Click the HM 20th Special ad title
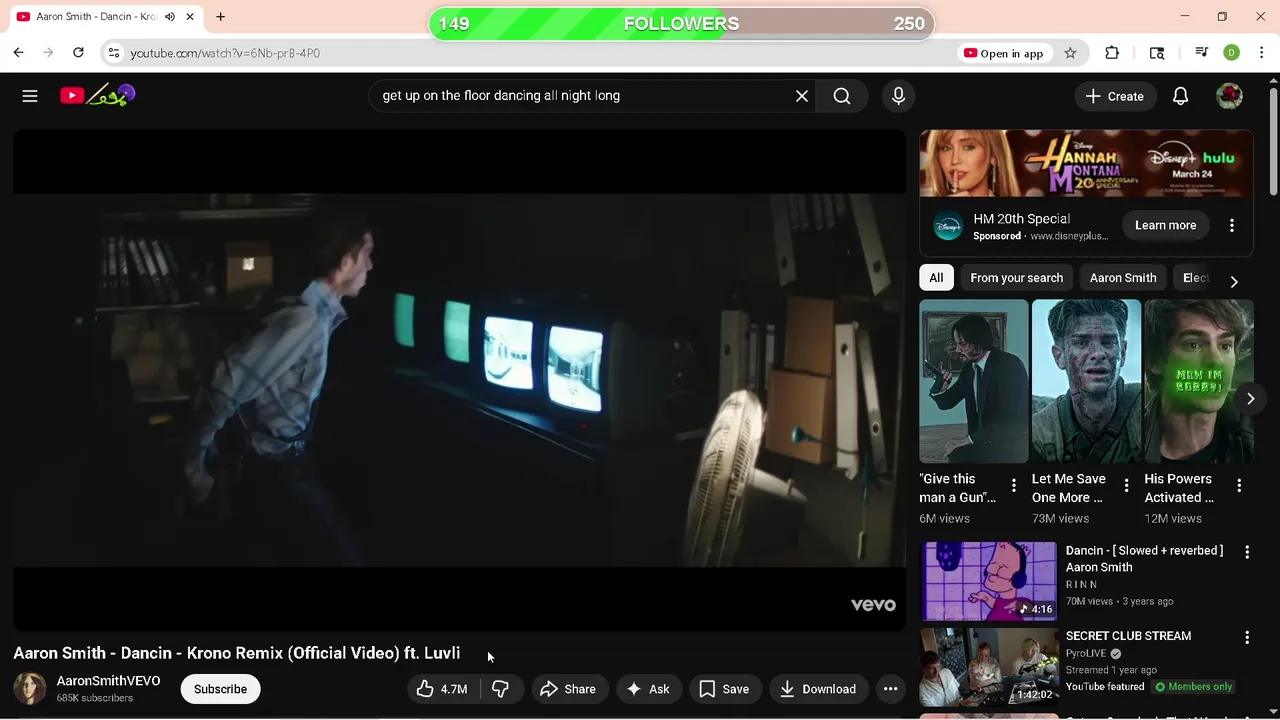The height and width of the screenshot is (720, 1280). pos(1021,219)
